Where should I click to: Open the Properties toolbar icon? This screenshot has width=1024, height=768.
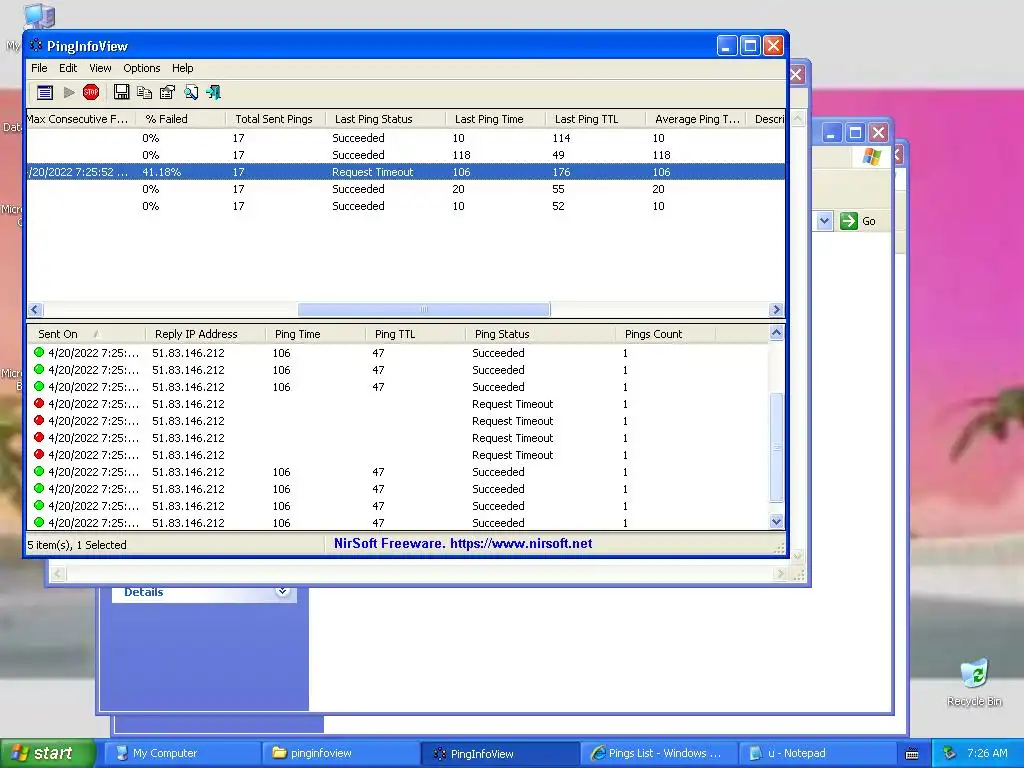click(x=167, y=93)
